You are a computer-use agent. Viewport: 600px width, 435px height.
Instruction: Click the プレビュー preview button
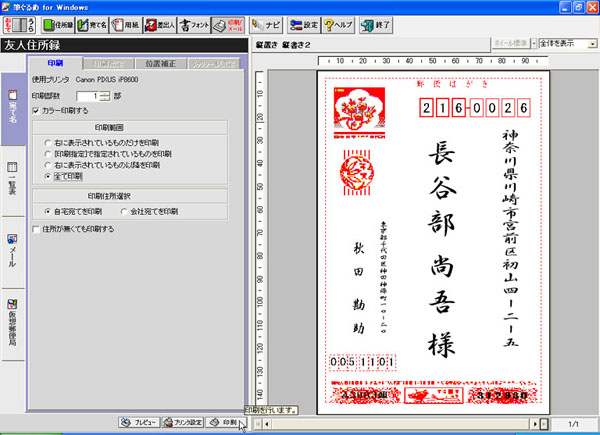(x=139, y=422)
